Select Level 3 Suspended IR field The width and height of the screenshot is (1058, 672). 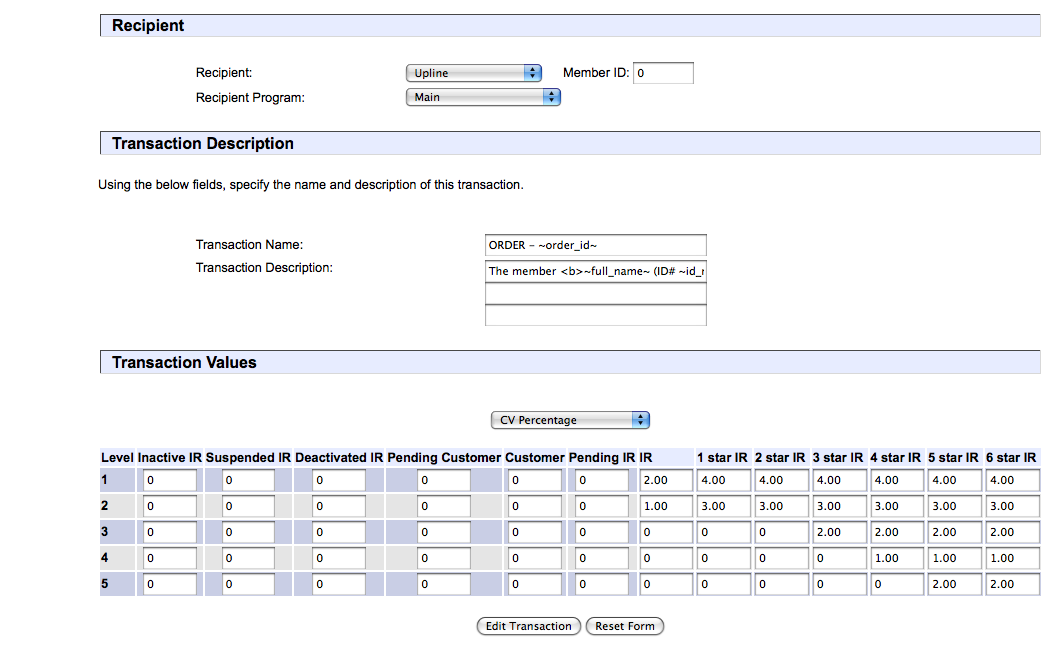(x=247, y=532)
